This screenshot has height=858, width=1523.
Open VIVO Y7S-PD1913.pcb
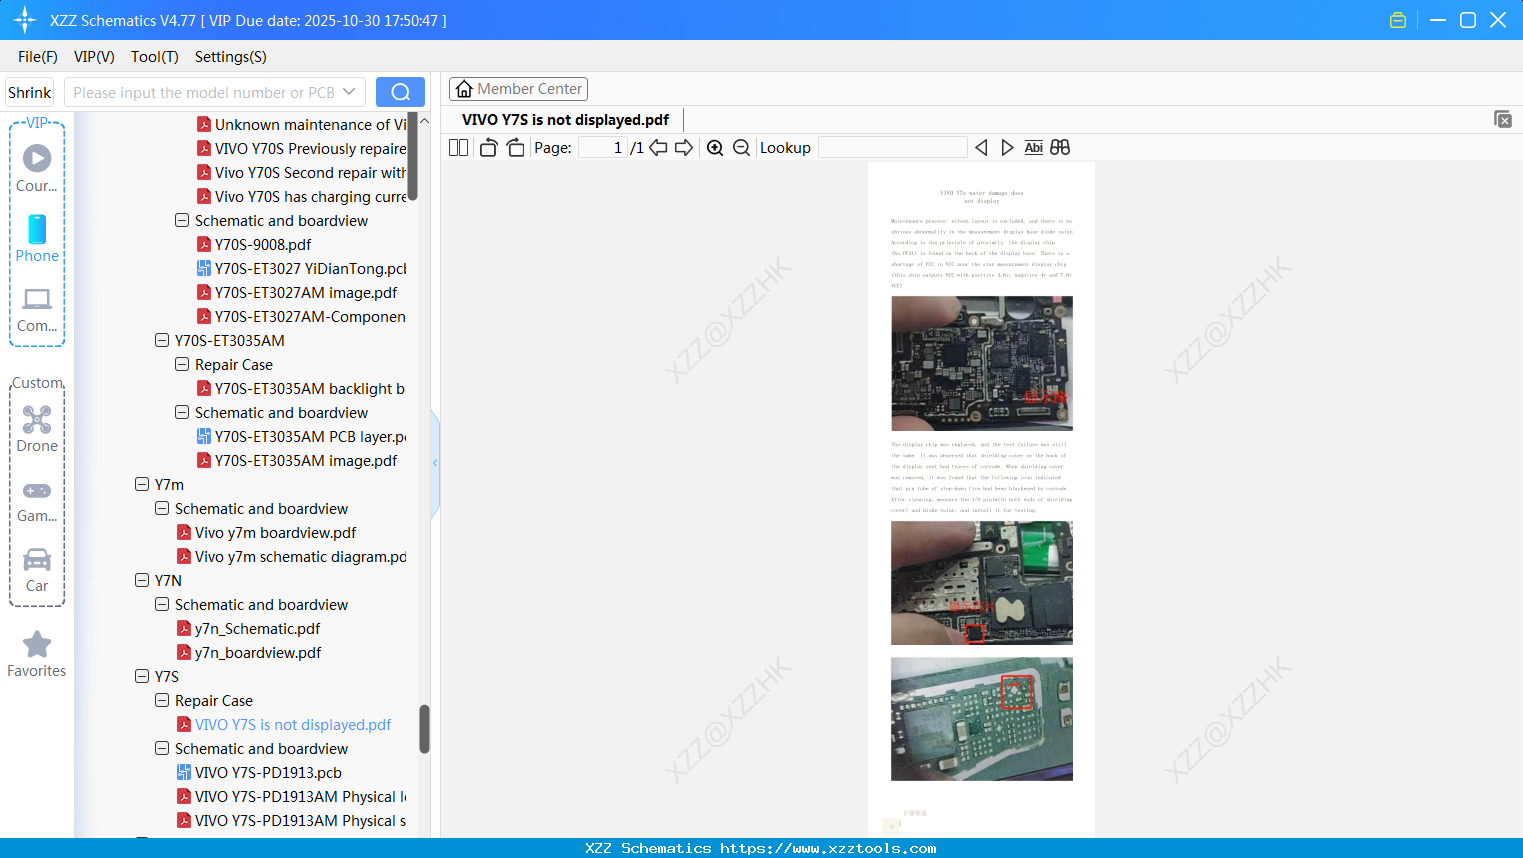[x=268, y=772]
